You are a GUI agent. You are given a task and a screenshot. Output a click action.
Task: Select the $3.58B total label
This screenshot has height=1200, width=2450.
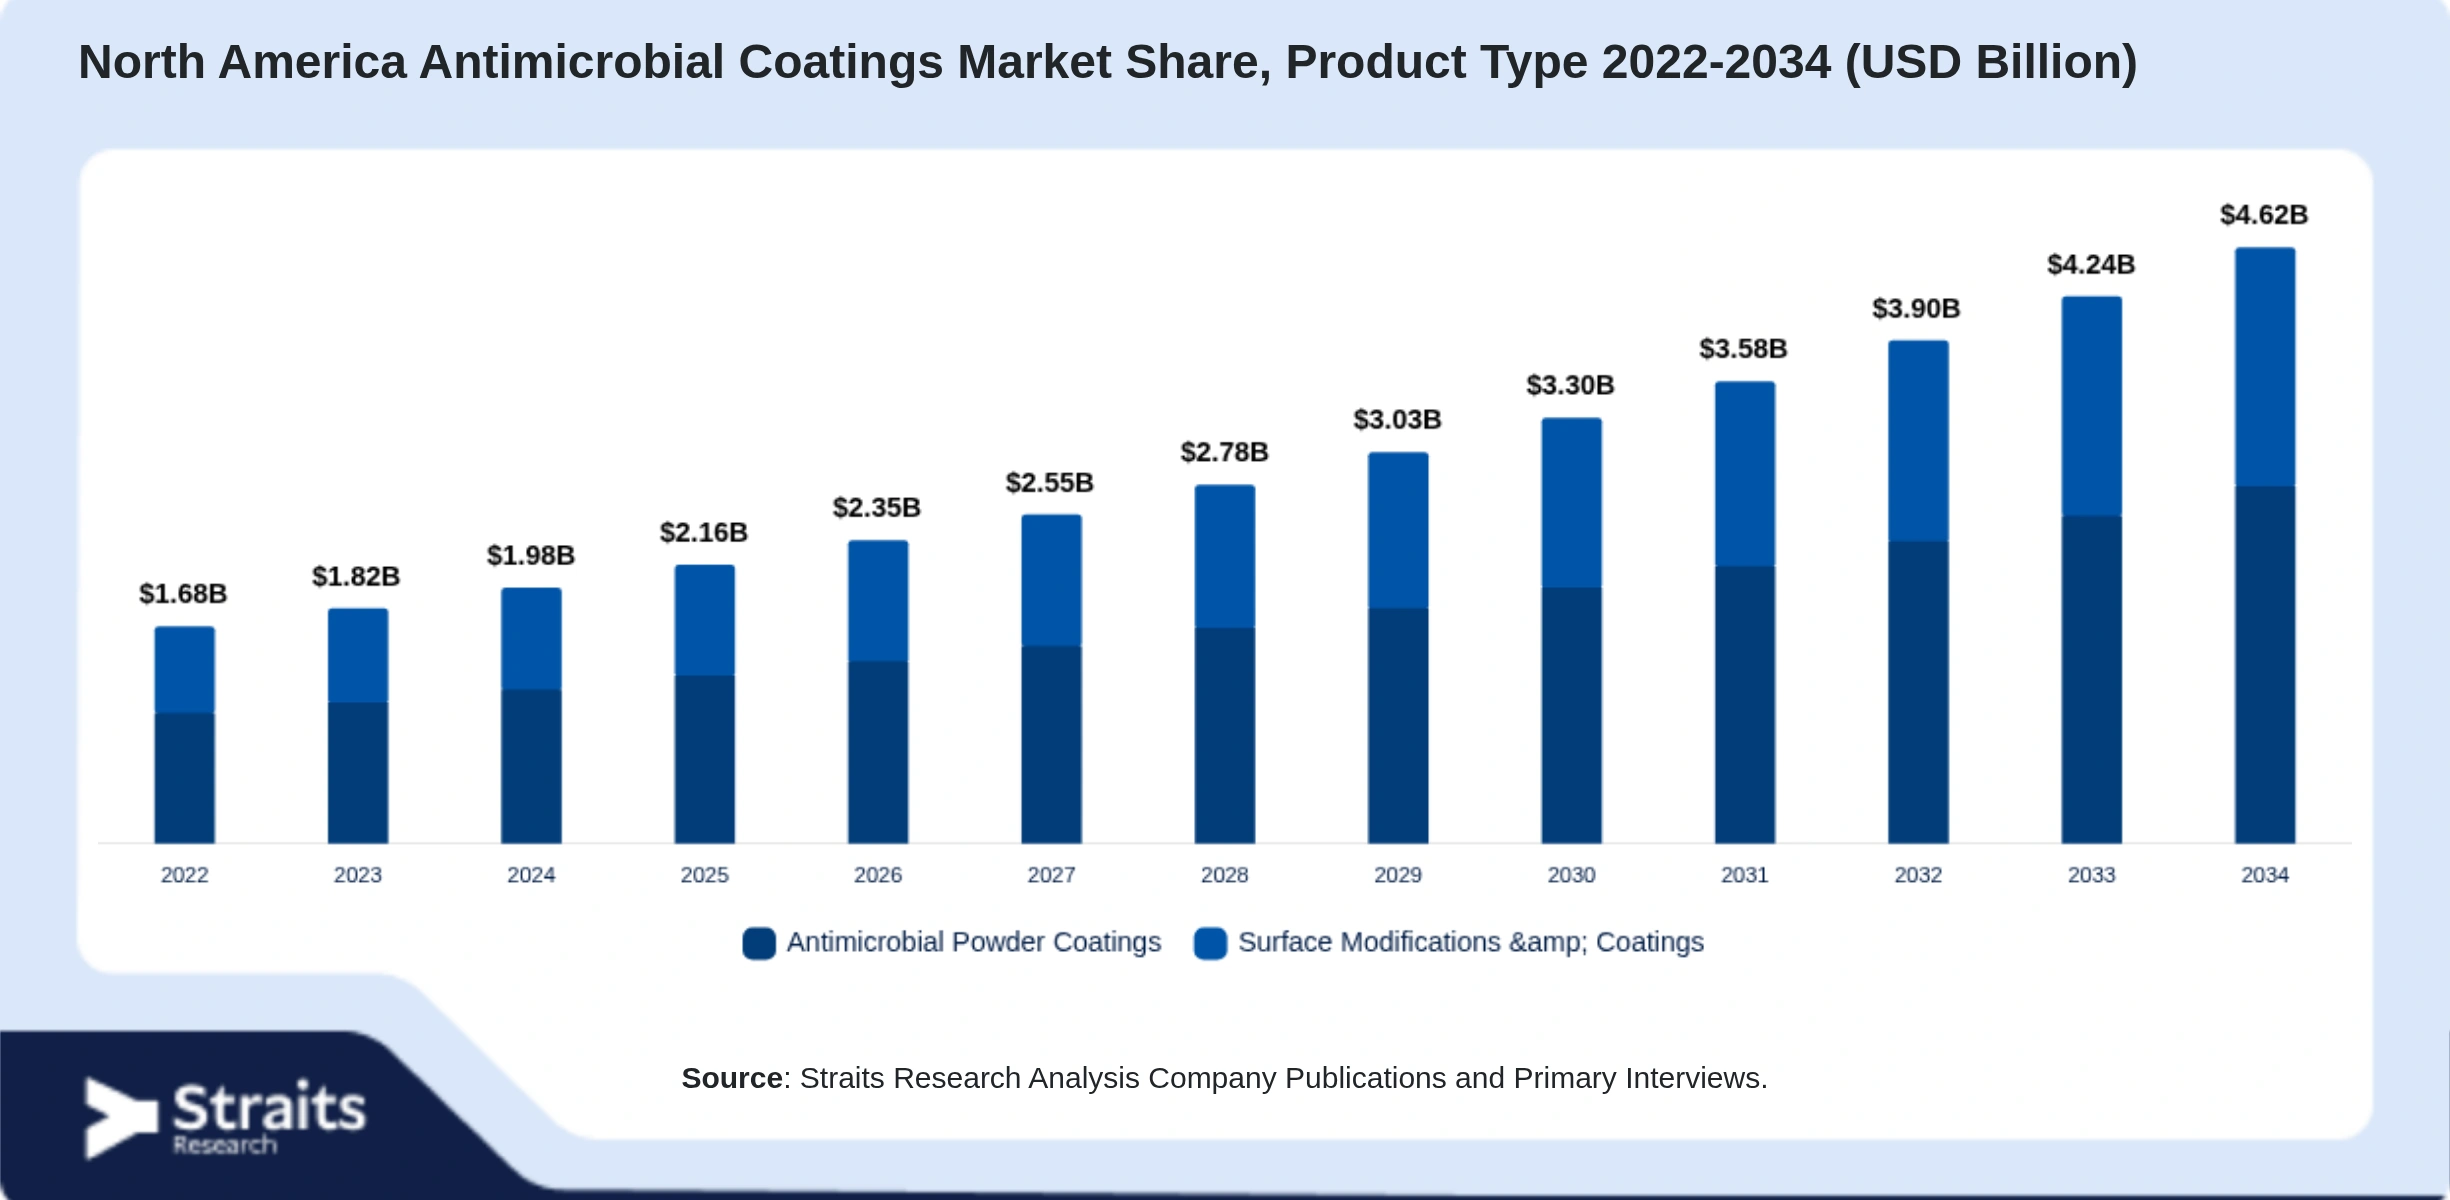[x=1744, y=348]
